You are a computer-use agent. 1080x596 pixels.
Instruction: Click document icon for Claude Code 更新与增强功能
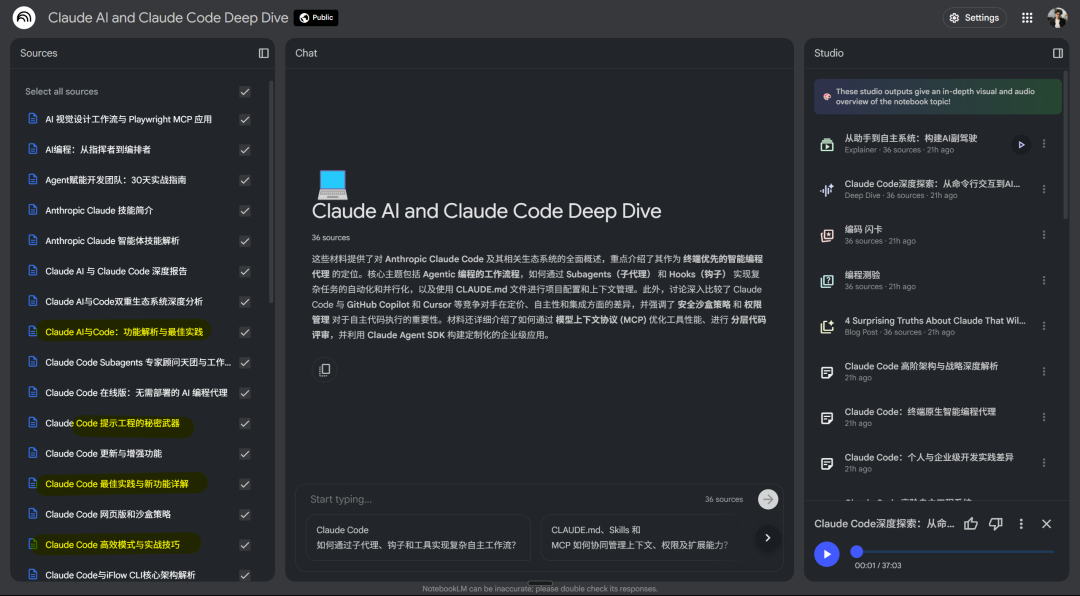pos(32,453)
